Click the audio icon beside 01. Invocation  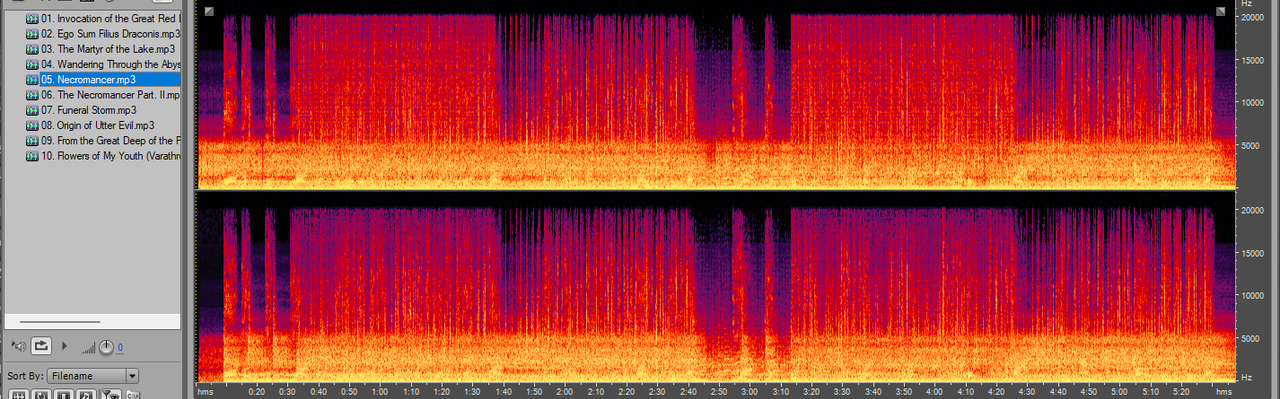pyautogui.click(x=32, y=19)
